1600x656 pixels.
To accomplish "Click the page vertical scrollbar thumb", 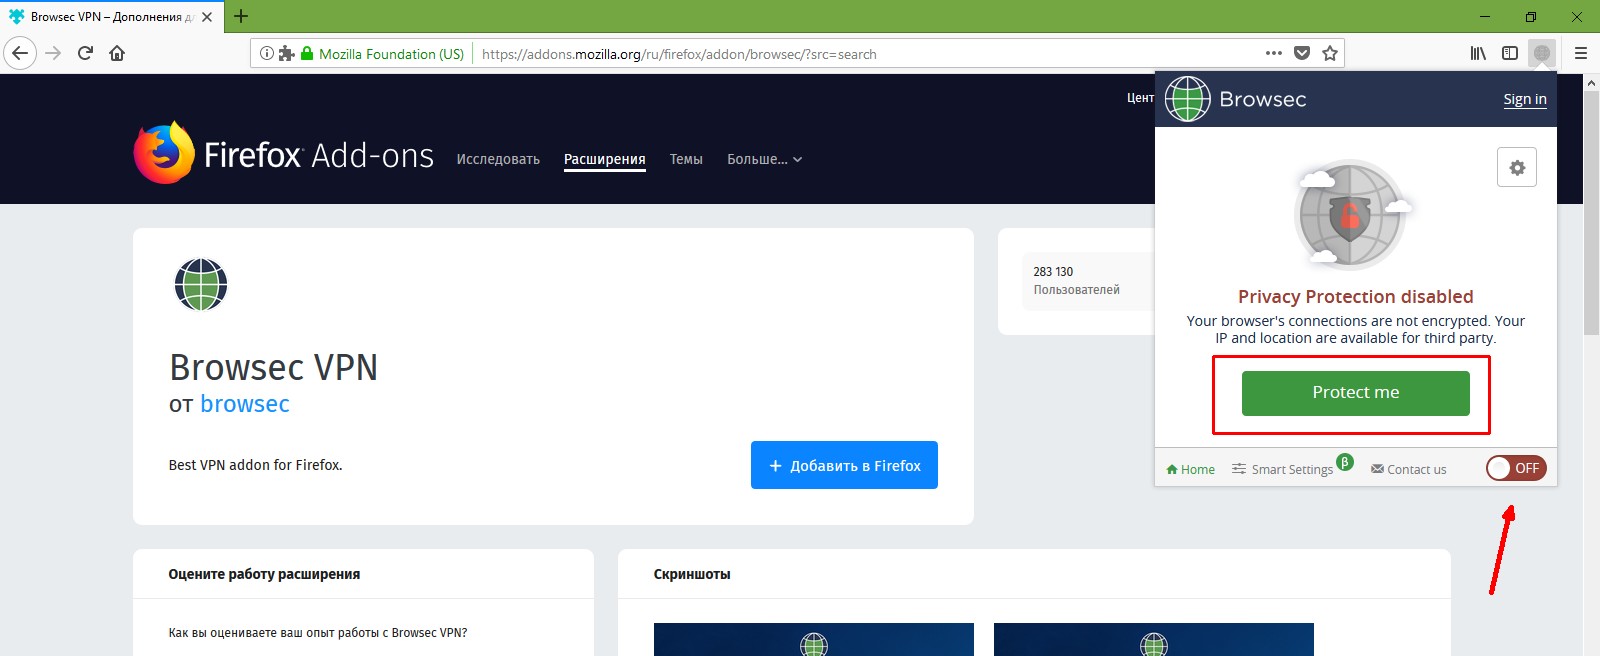I will tap(1591, 213).
